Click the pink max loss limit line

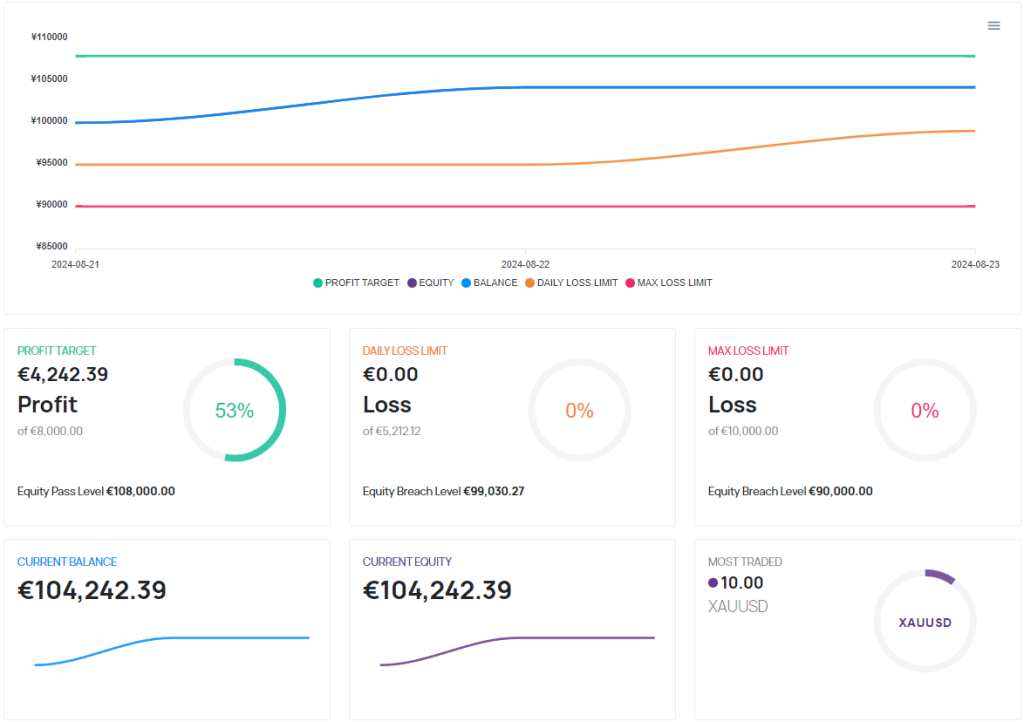(x=525, y=206)
